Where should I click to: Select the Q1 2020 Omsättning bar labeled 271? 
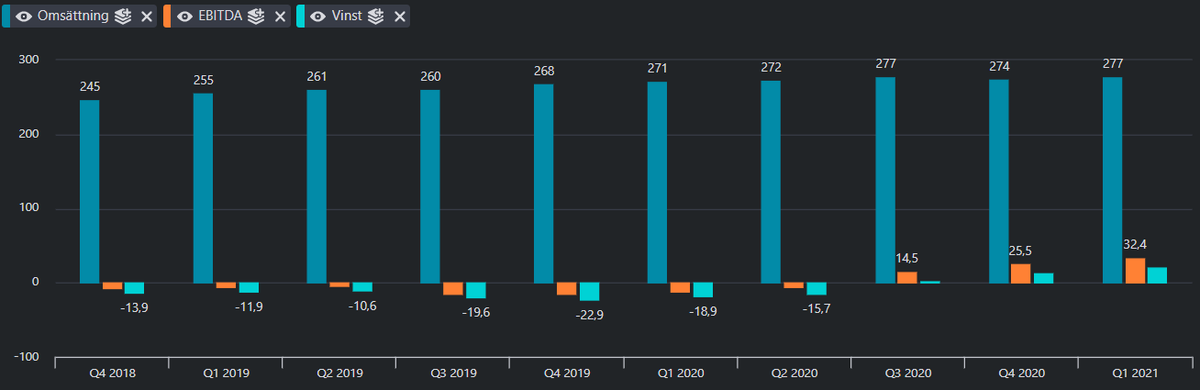point(657,182)
